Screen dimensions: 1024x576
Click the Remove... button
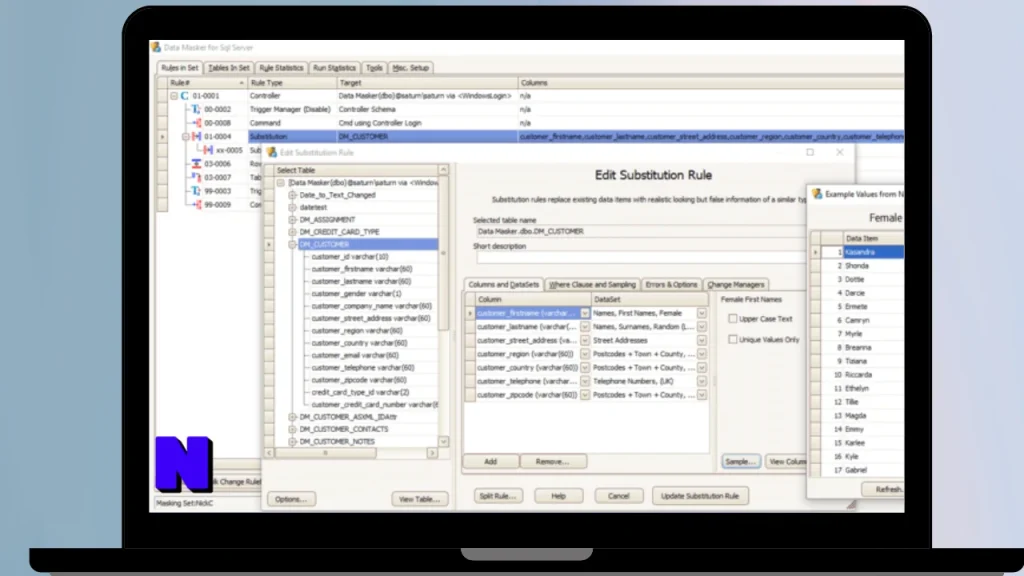coord(552,462)
